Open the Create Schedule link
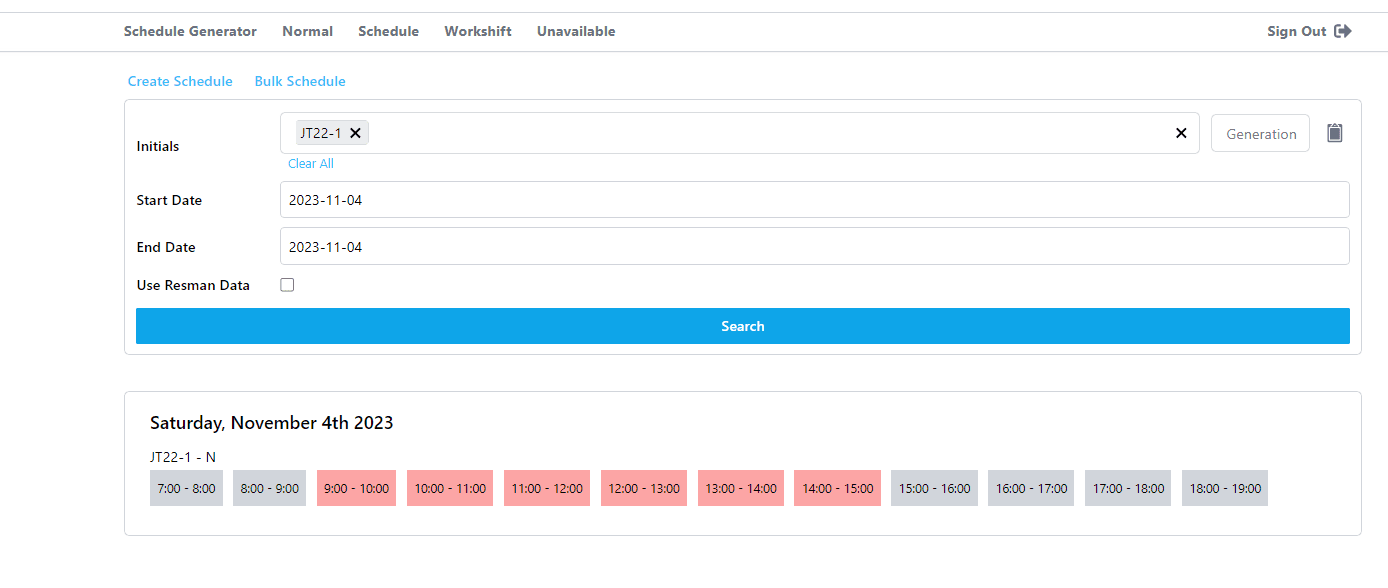Screen dimensions: 1388x588 (x=180, y=81)
